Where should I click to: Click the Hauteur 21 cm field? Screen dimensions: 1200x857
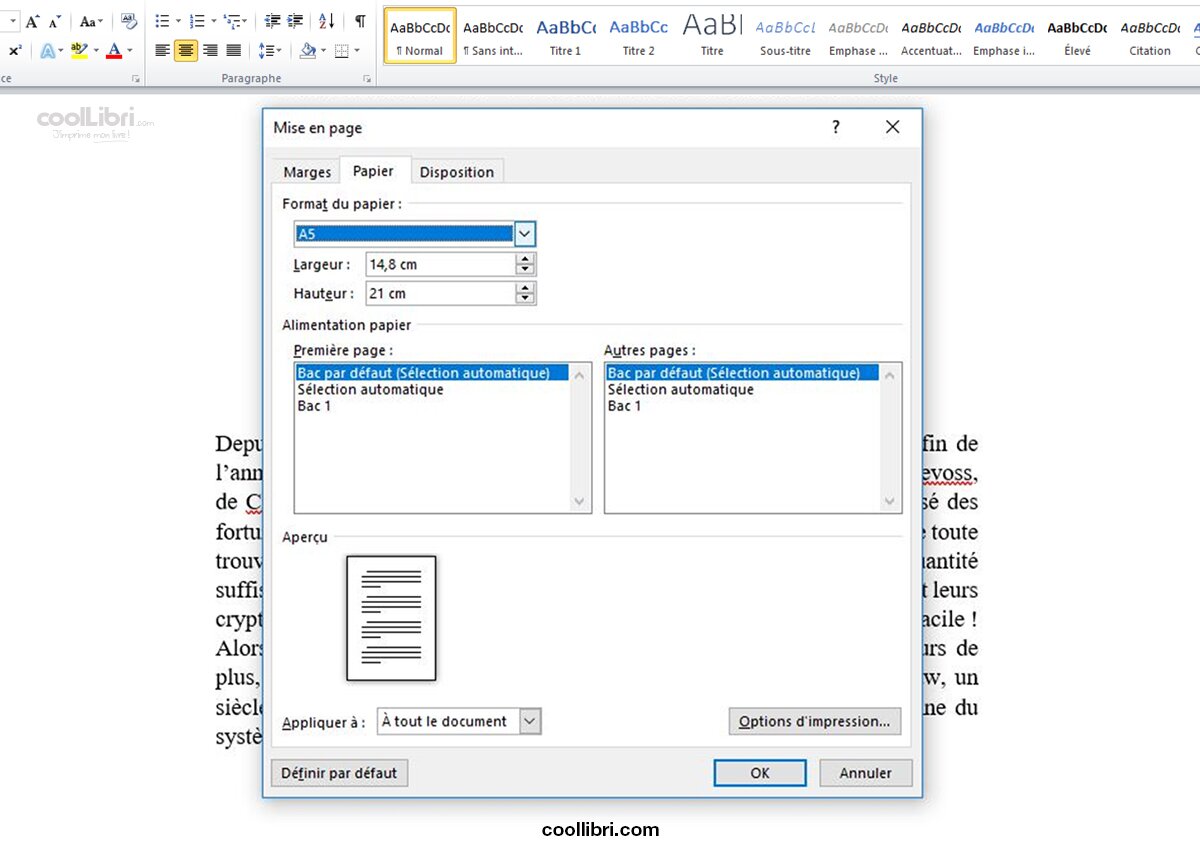click(x=440, y=294)
